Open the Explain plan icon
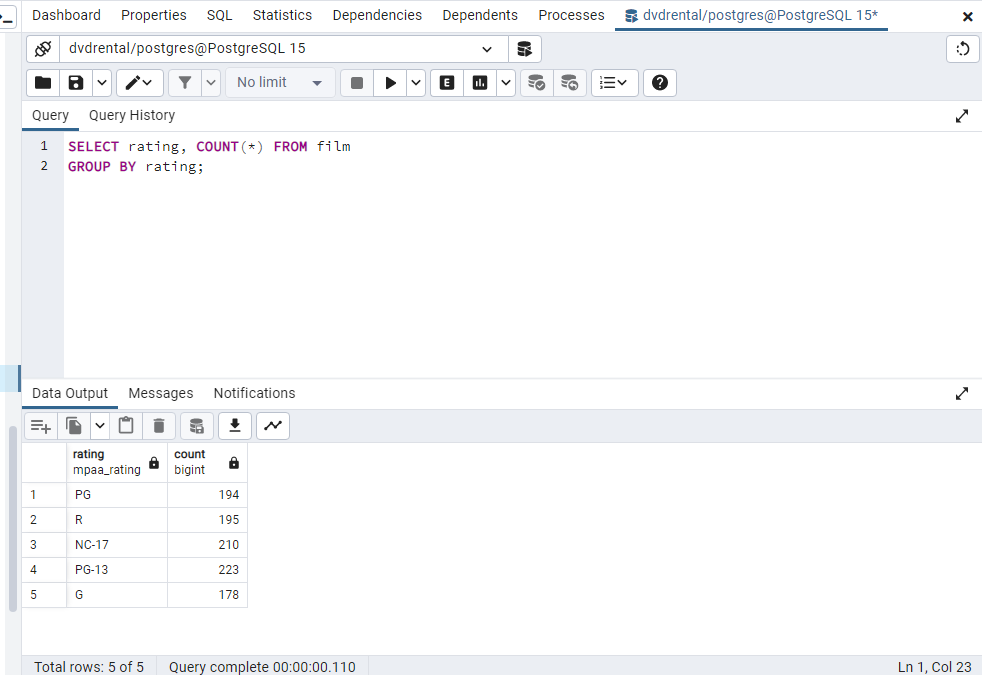The image size is (982, 675). coord(446,82)
